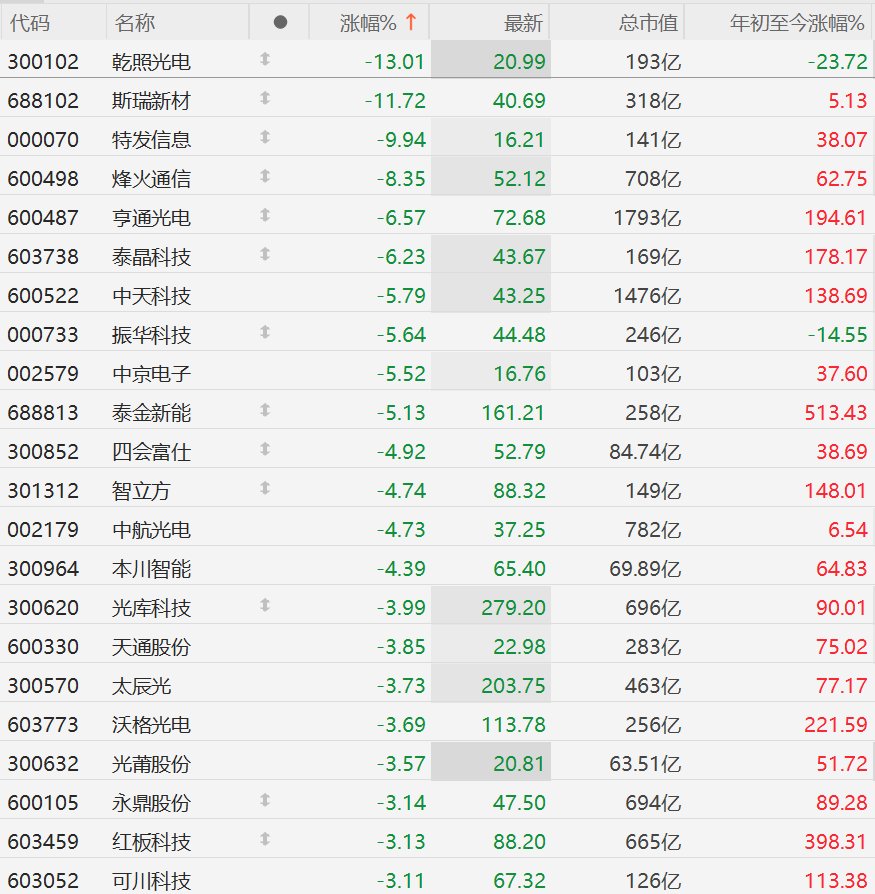This screenshot has height=894, width=875.
Task: Select stock name 中京电子
Action: 151,374
